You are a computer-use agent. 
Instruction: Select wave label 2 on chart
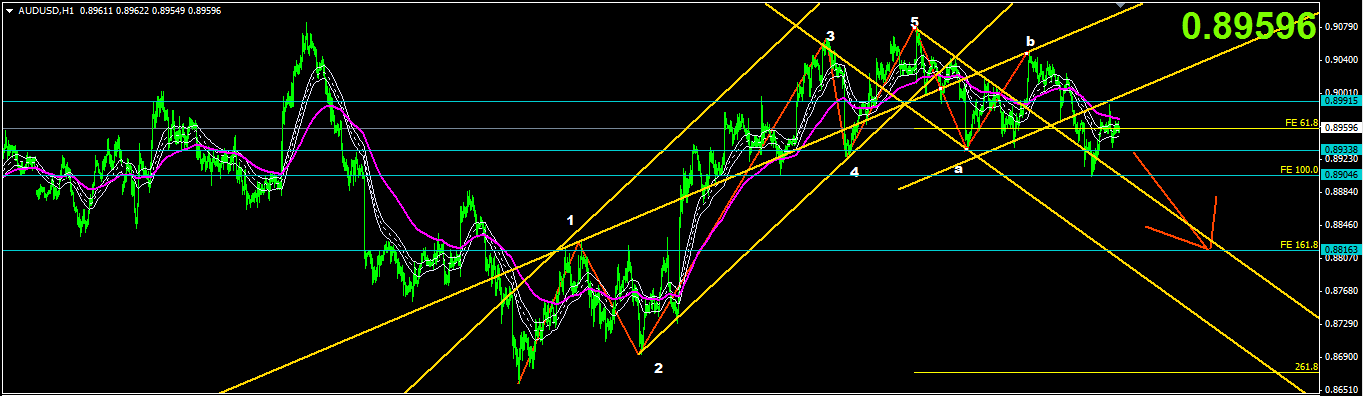658,368
